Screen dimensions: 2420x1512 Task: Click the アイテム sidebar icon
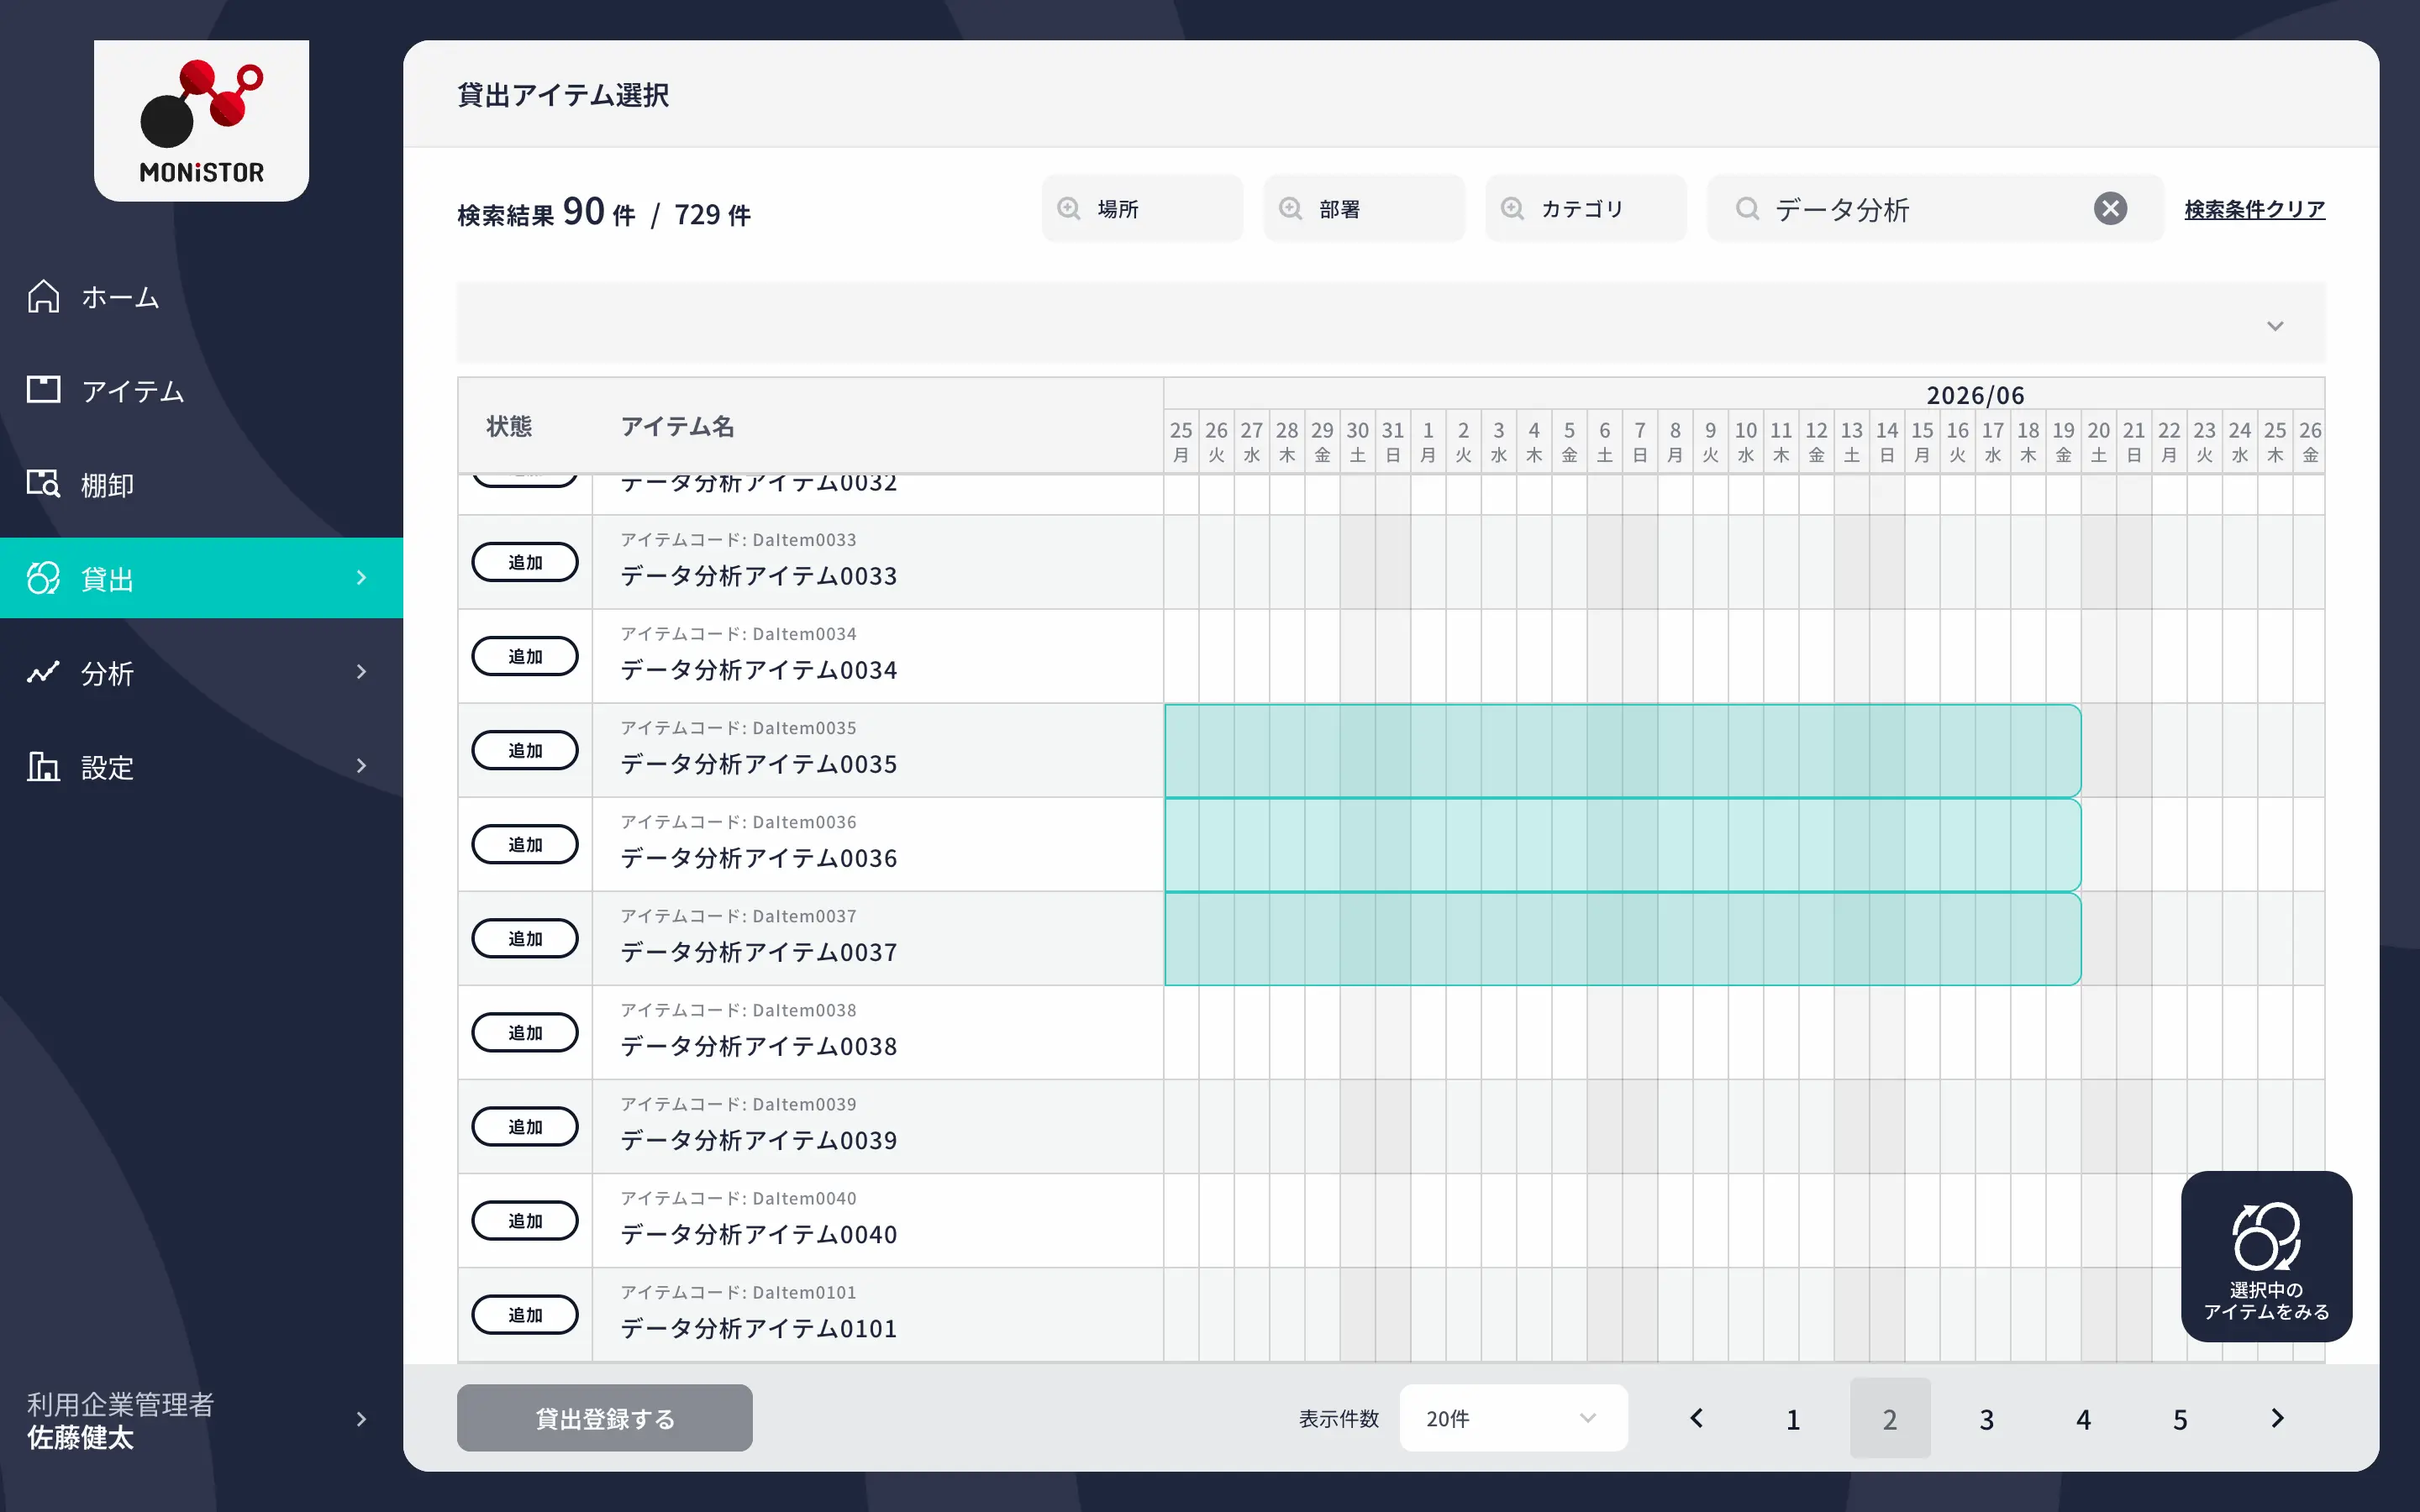(x=43, y=390)
